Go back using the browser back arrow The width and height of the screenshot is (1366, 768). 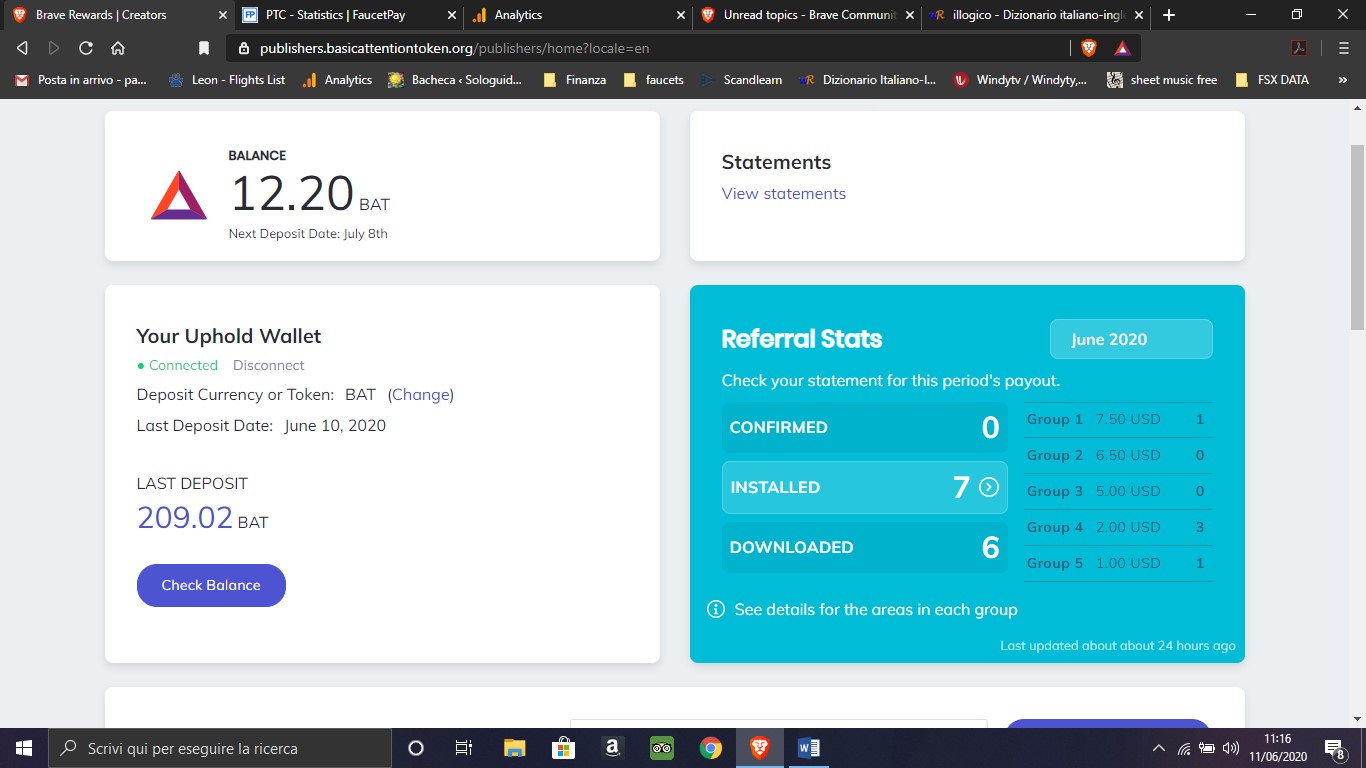pyautogui.click(x=23, y=48)
